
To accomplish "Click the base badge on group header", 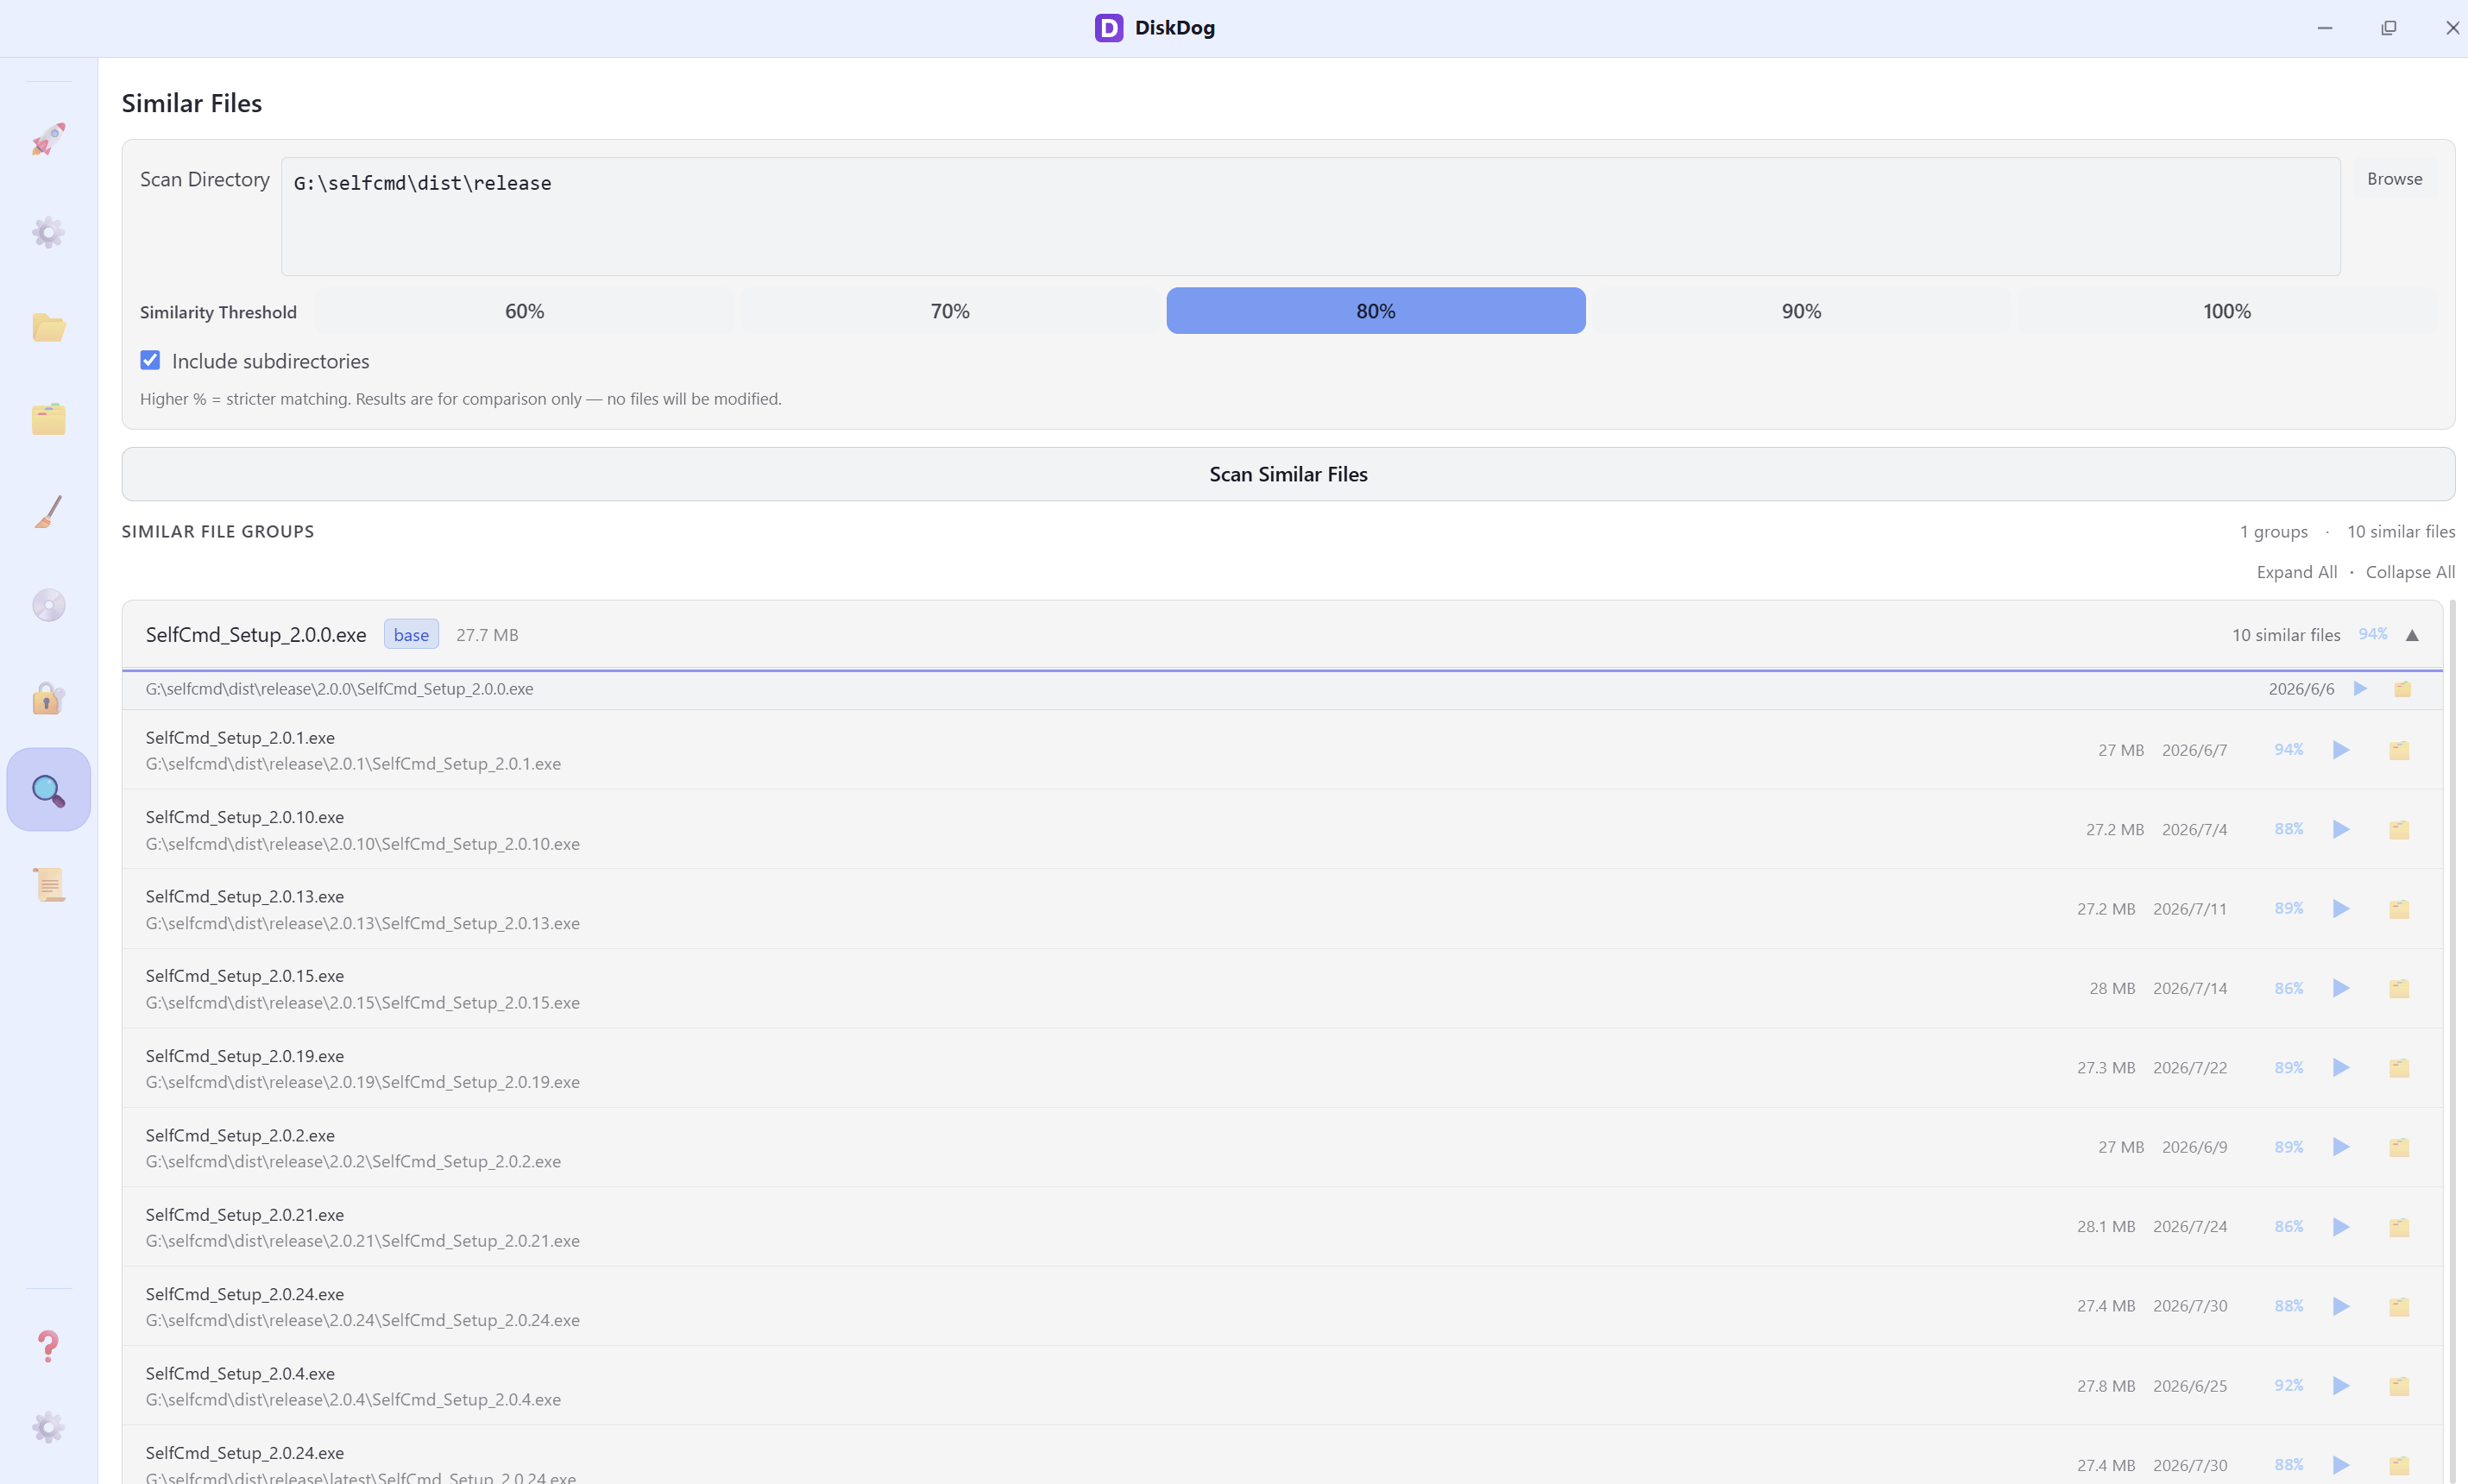I will 411,635.
